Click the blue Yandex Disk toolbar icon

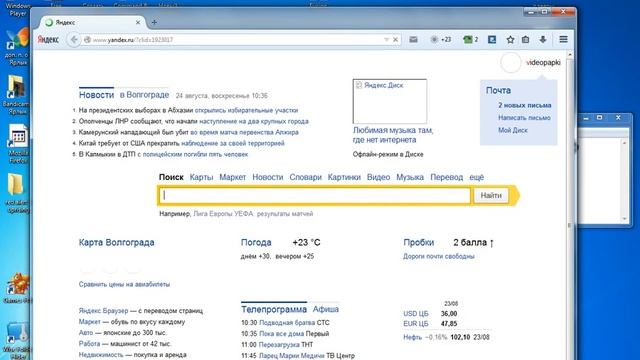[492, 40]
